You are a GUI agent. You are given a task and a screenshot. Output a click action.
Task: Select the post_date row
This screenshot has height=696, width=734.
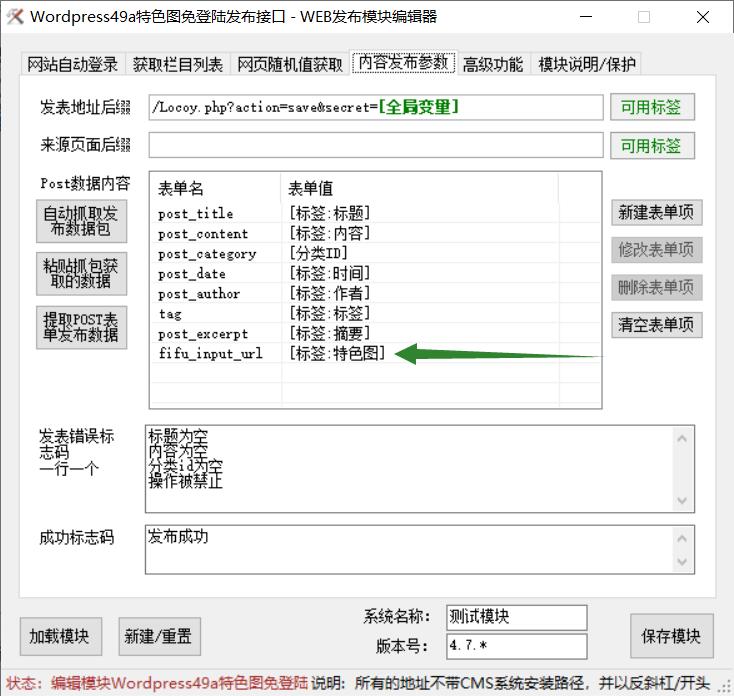click(375, 273)
